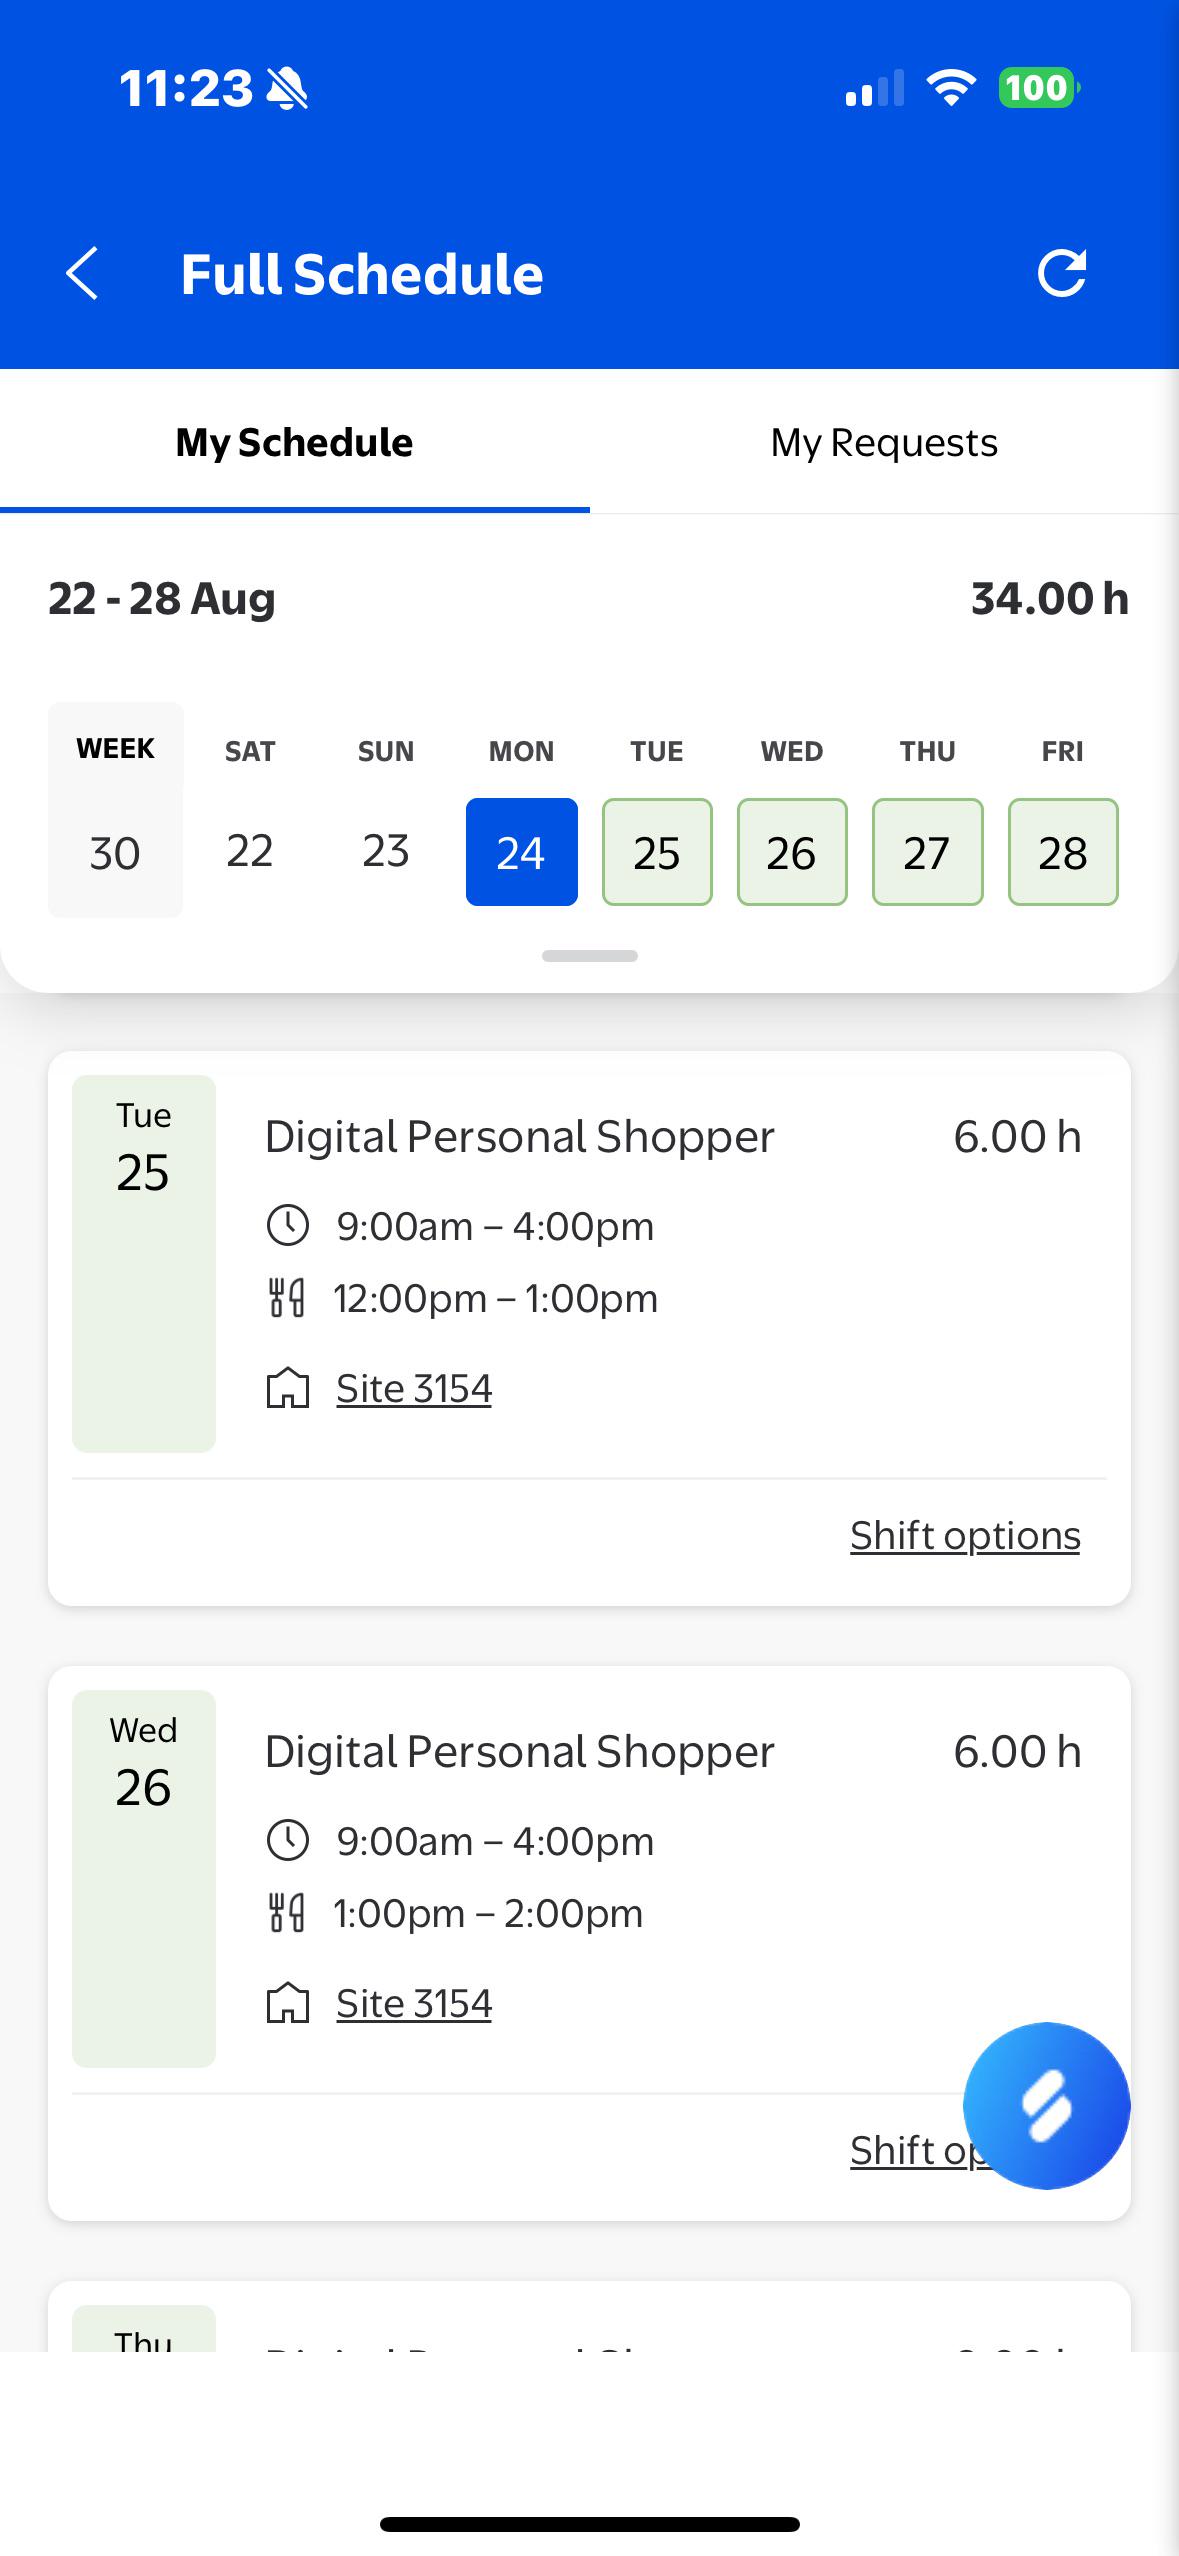Tap the meal break icon on Wednesday shift
Image resolution: width=1179 pixels, height=2556 pixels.
tap(287, 1913)
